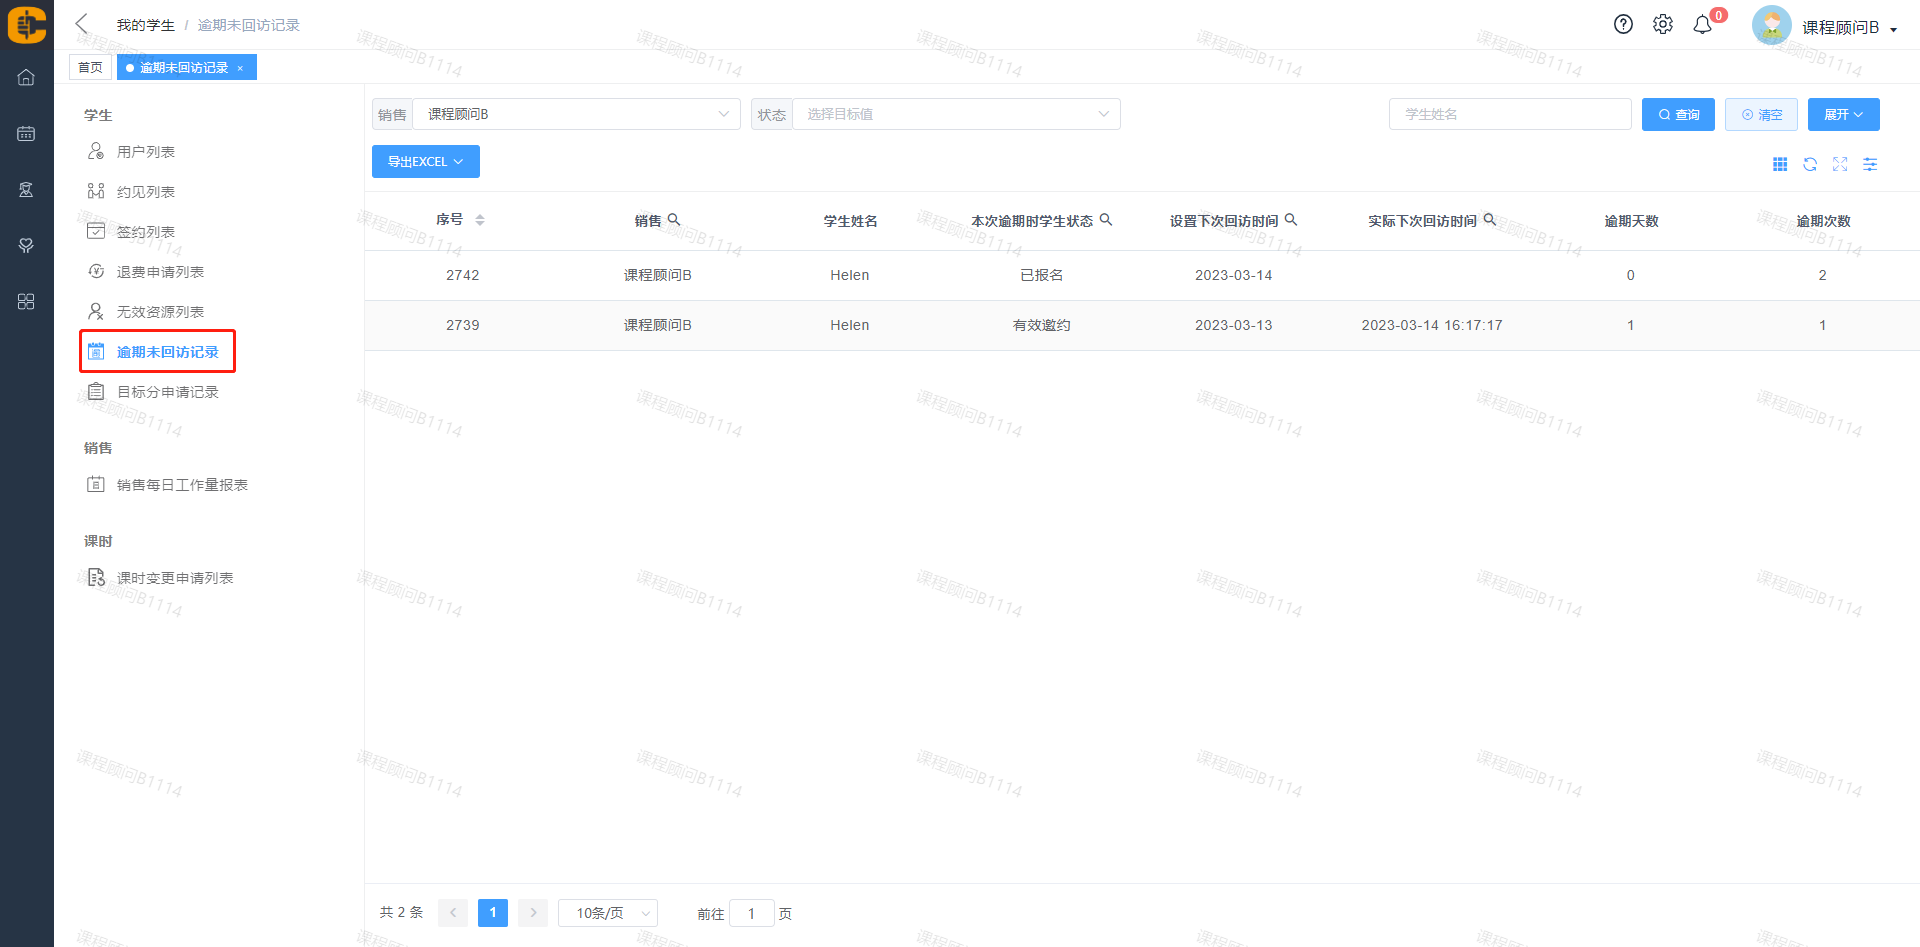The height and width of the screenshot is (947, 1920).
Task: Close the 逾期未回访记录 tab
Action: (240, 68)
